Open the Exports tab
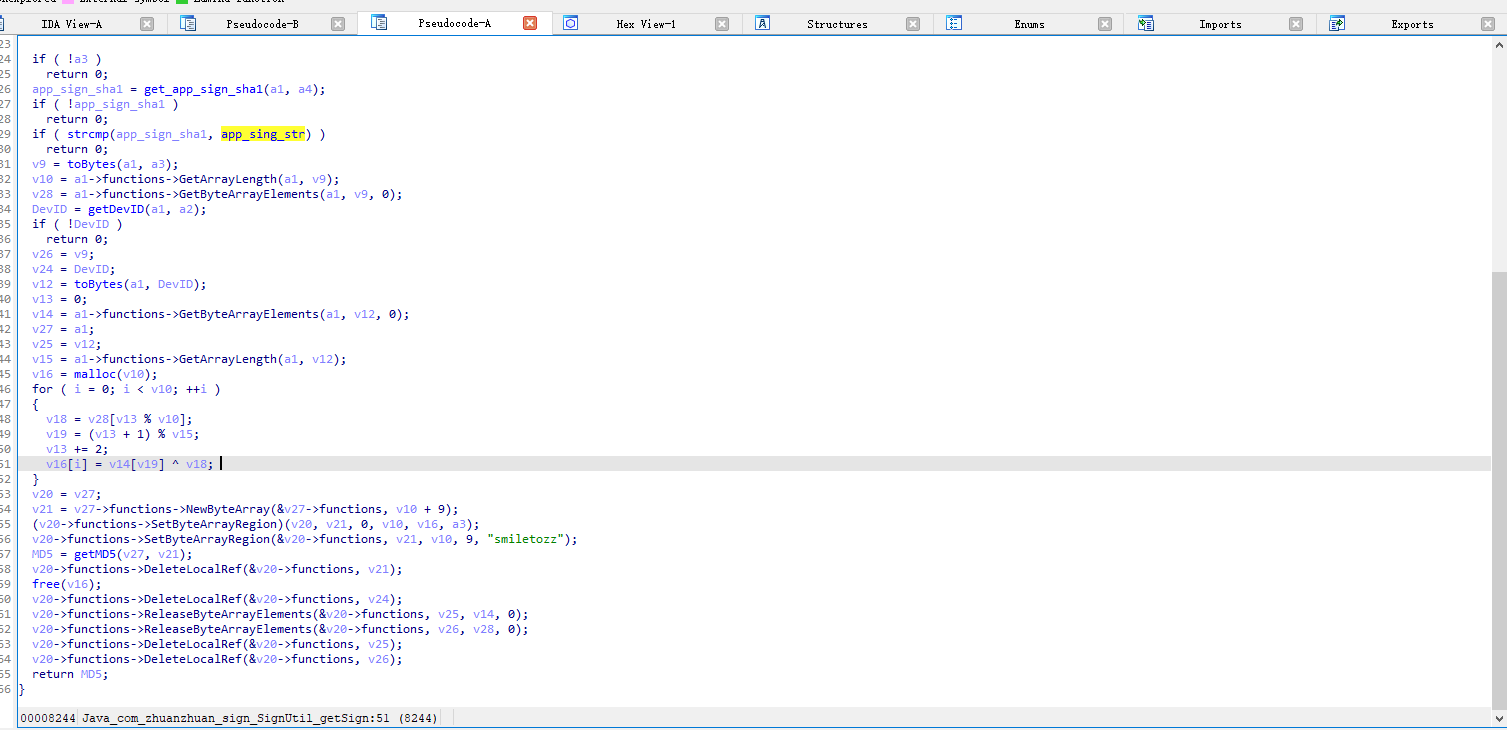 (1412, 24)
